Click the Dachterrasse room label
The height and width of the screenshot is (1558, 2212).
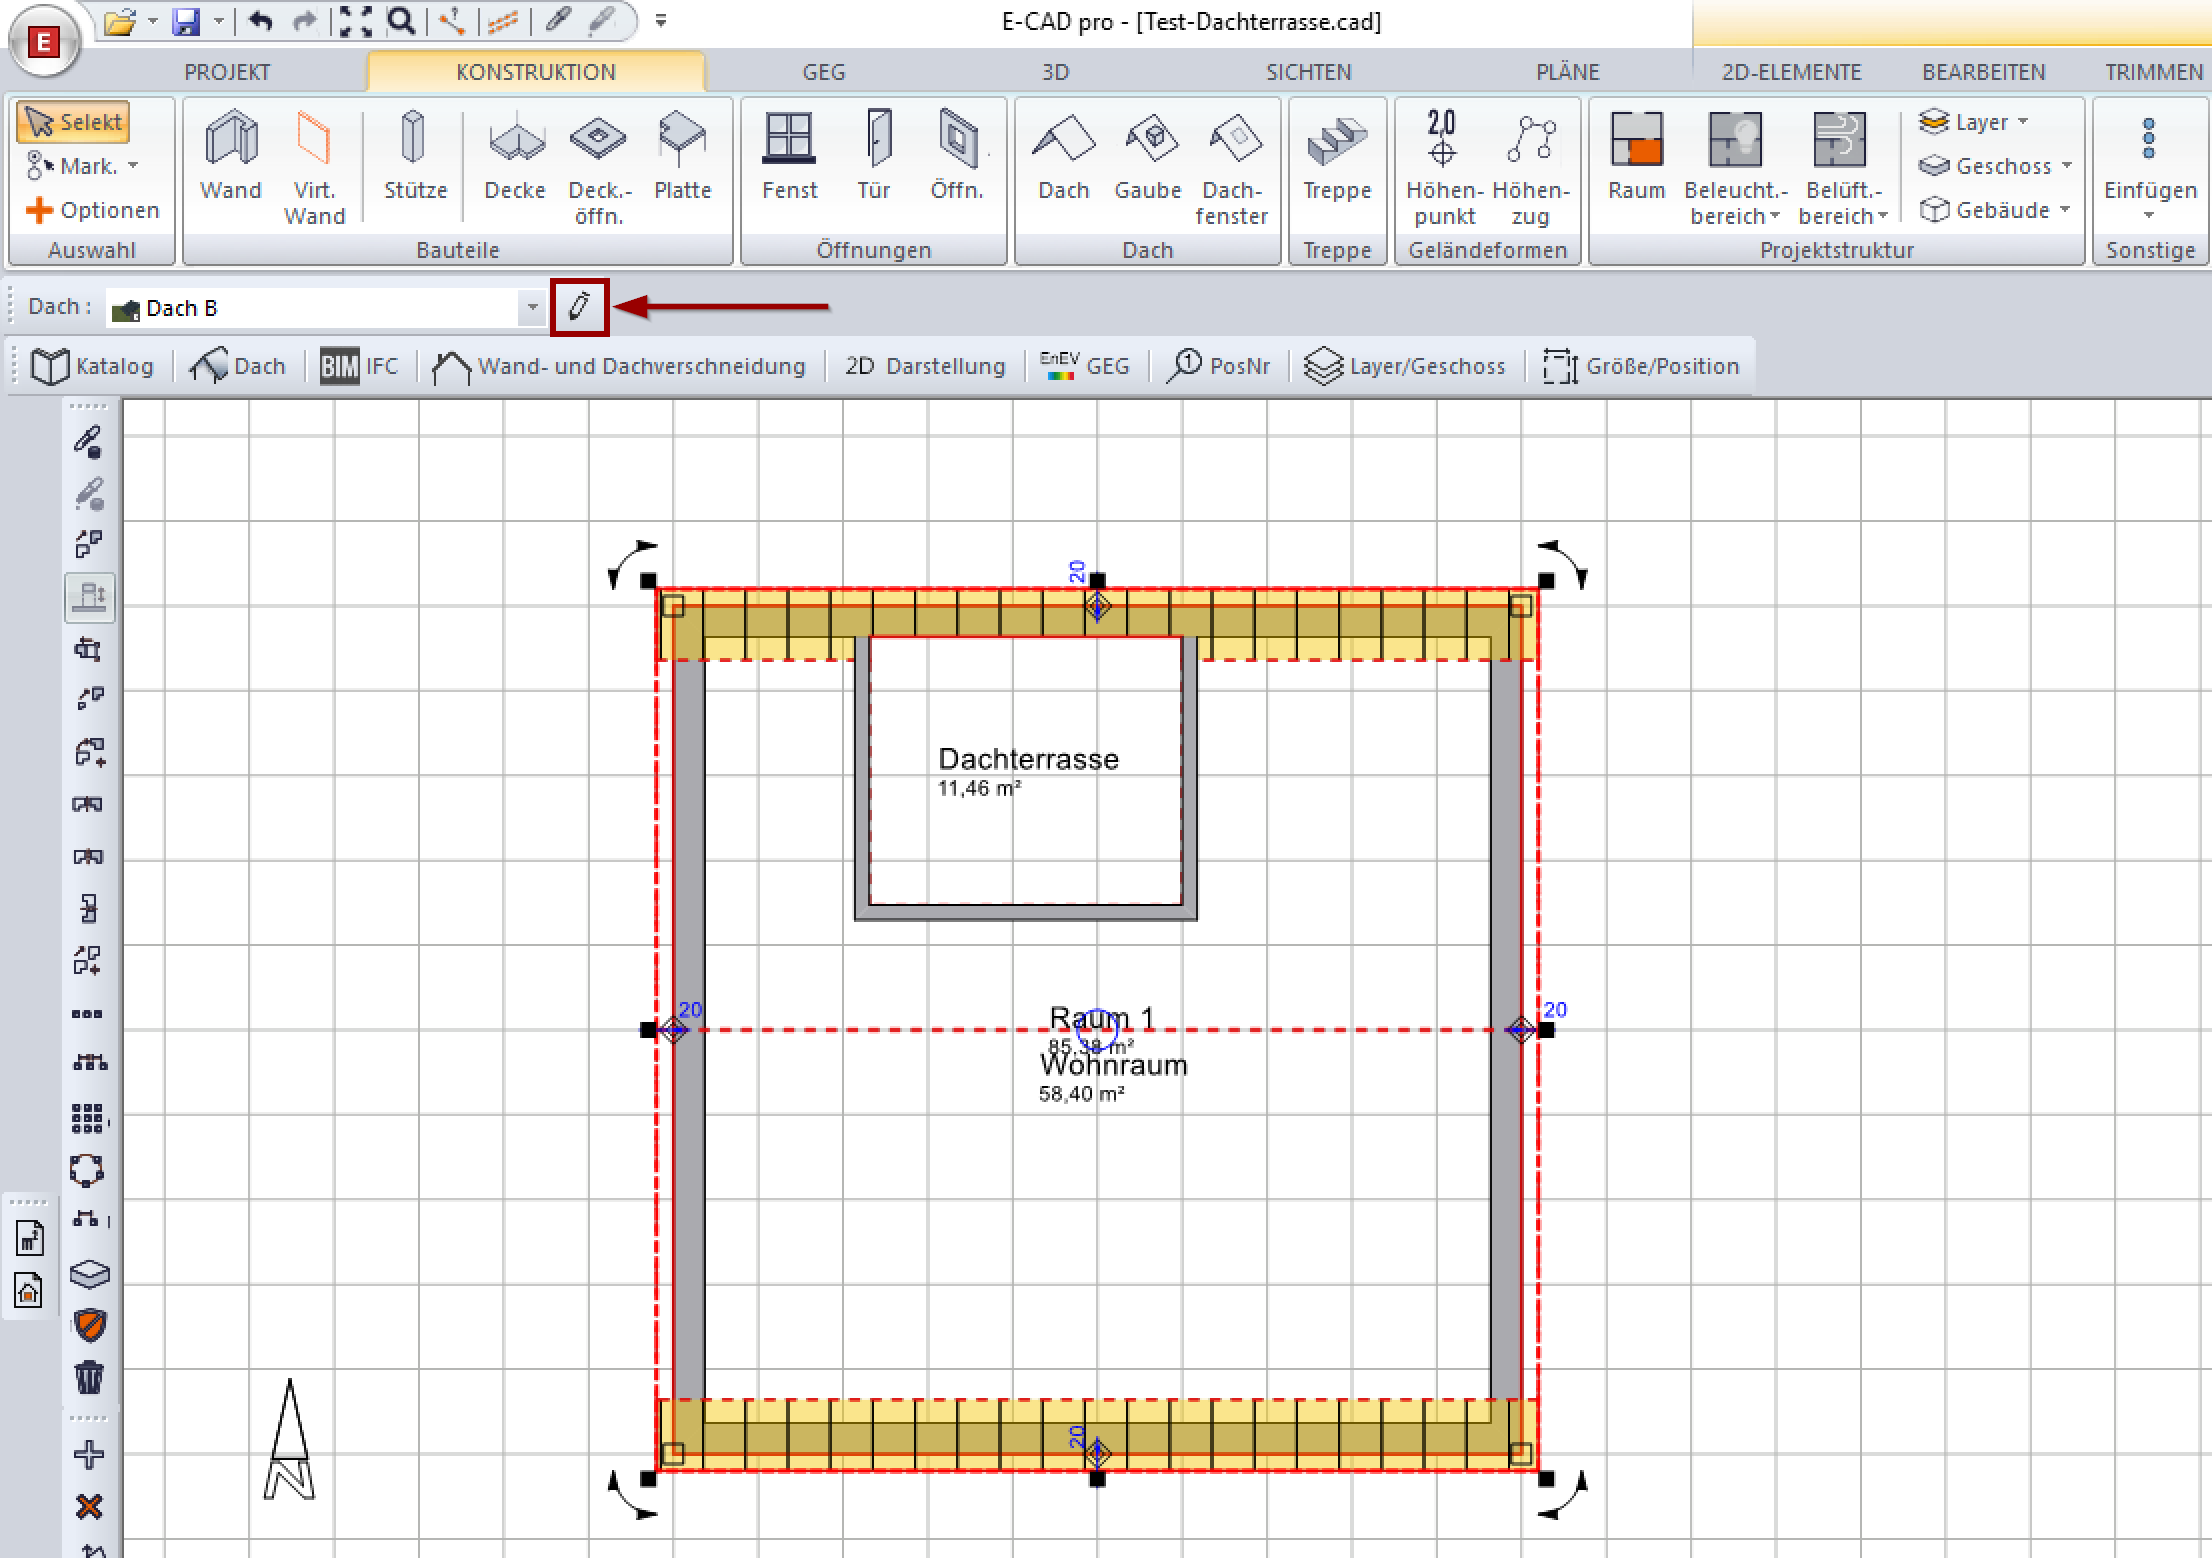(1028, 759)
